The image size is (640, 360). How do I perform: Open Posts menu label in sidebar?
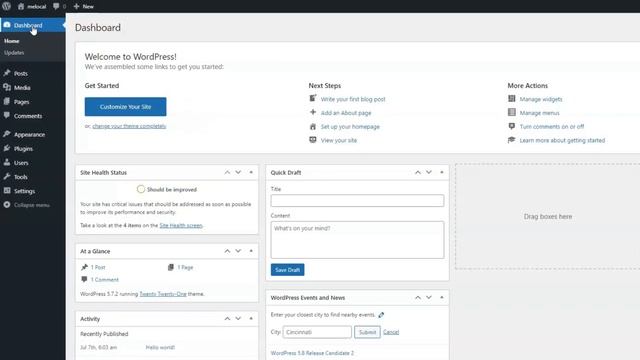pyautogui.click(x=21, y=73)
